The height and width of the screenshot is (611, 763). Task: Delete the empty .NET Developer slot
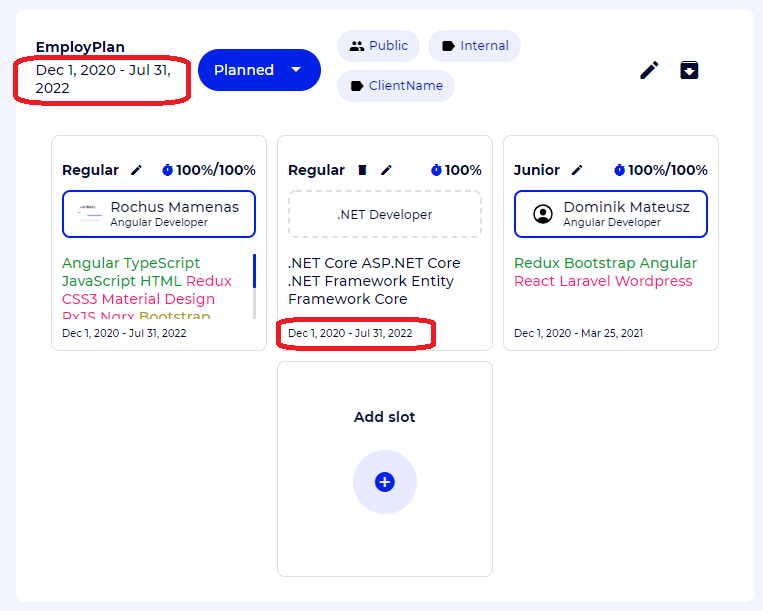click(362, 170)
